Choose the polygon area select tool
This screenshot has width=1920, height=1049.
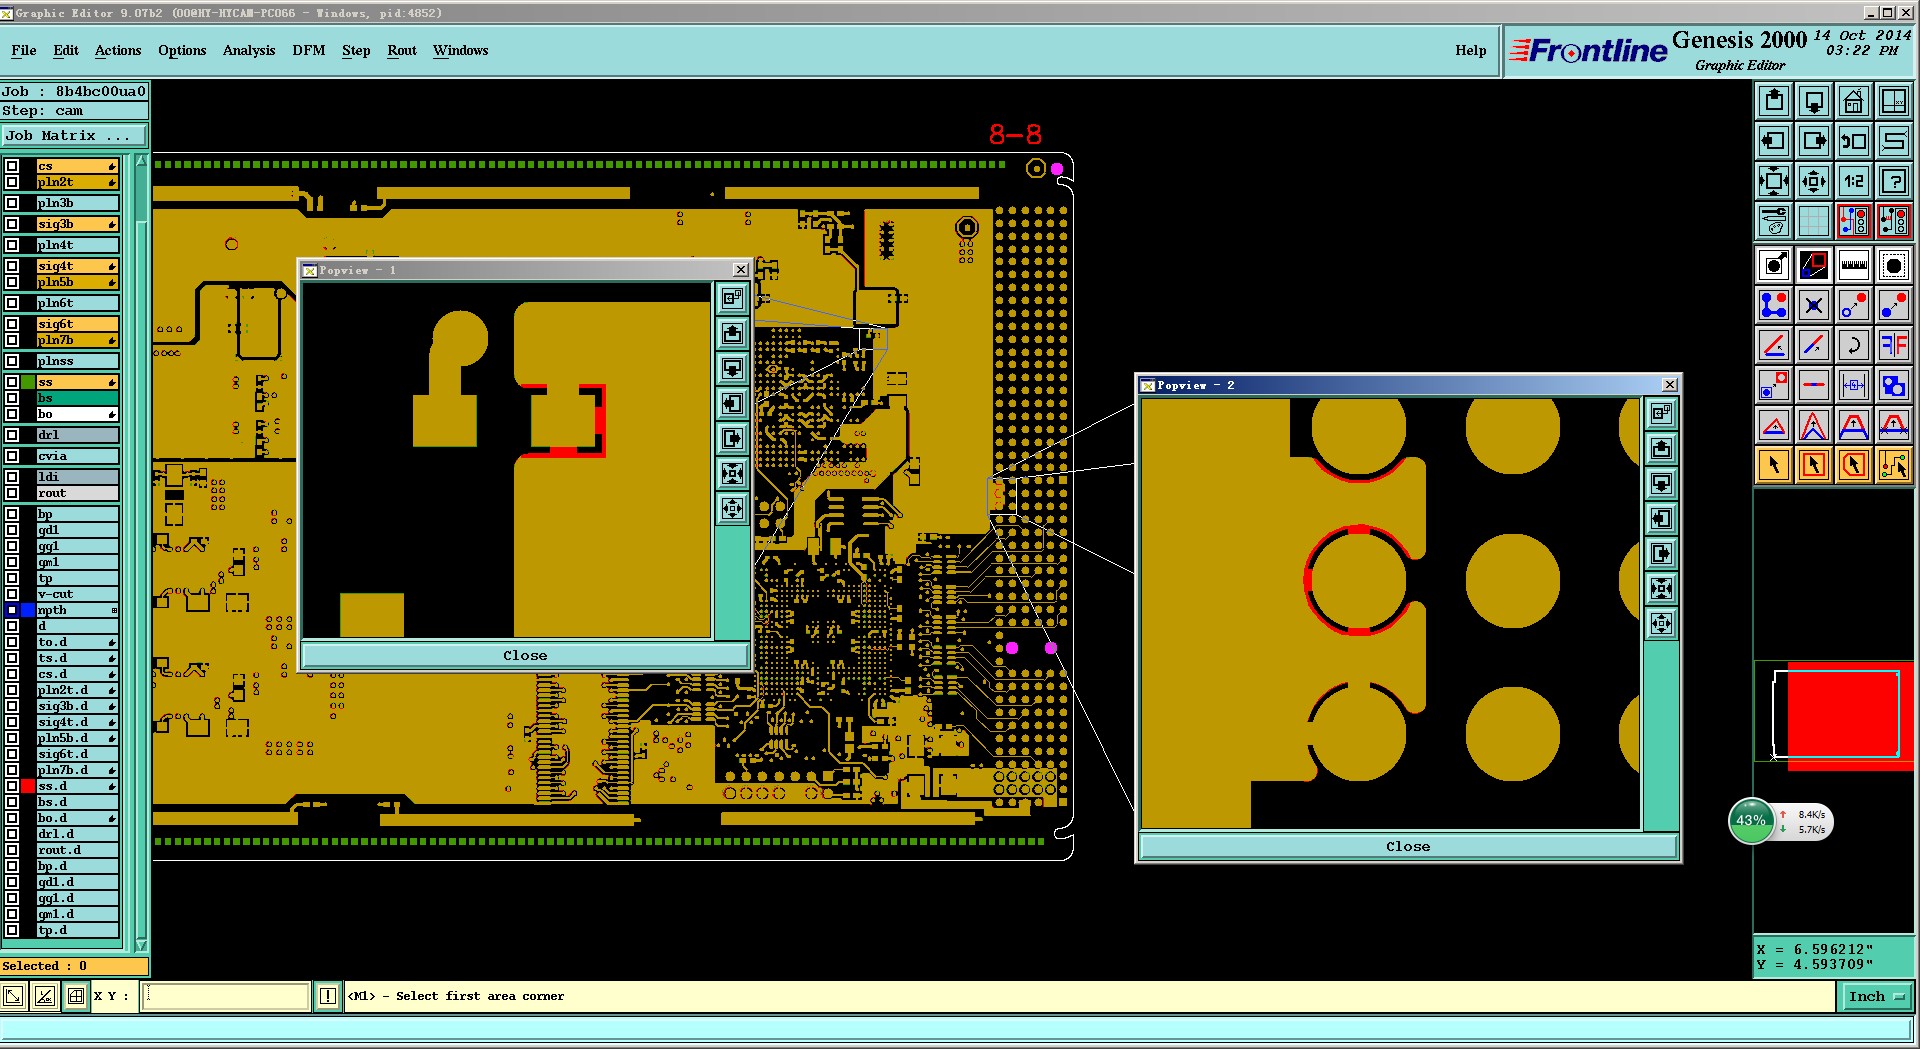tap(1853, 465)
